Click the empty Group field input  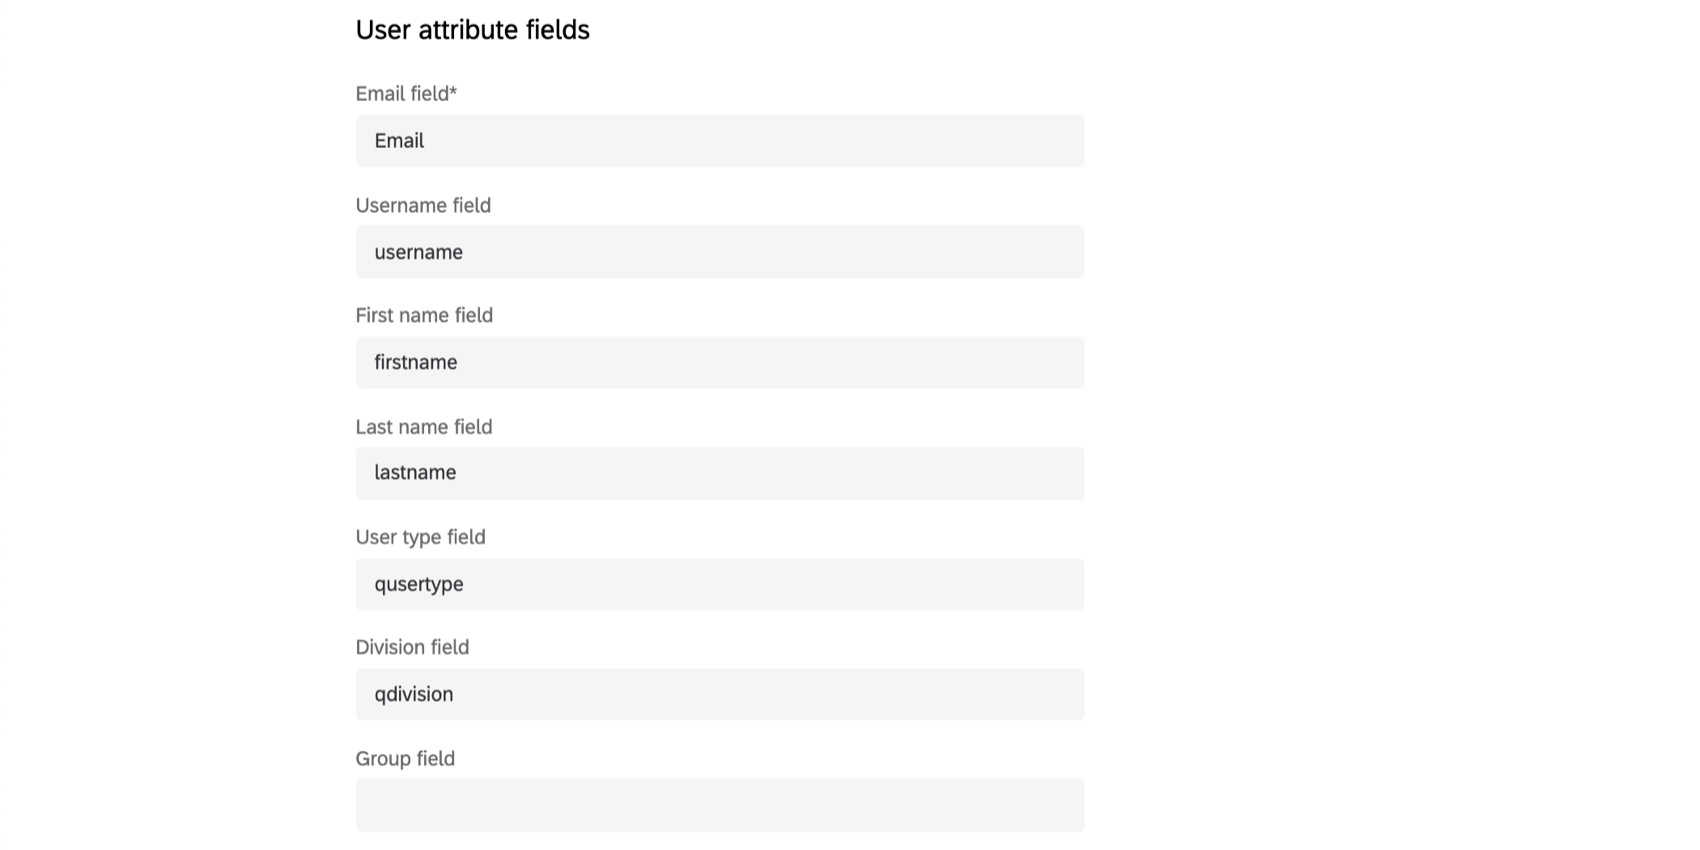click(720, 805)
